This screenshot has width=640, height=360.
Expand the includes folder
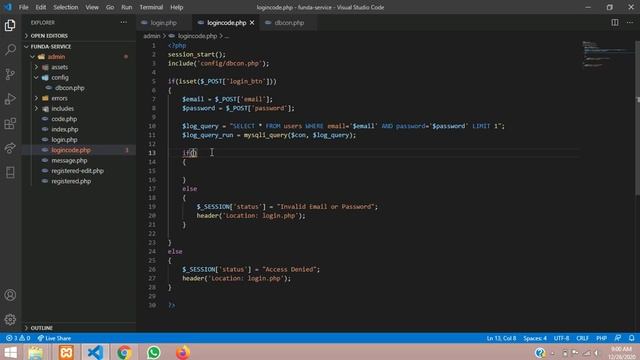pyautogui.click(x=62, y=109)
